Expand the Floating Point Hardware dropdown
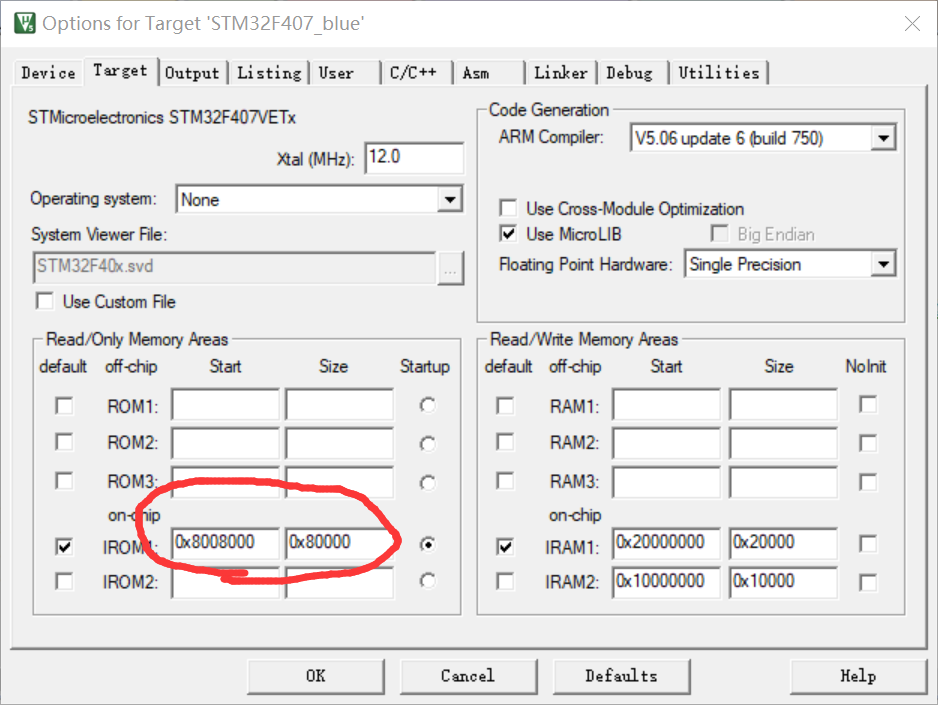938x705 pixels. coord(883,264)
